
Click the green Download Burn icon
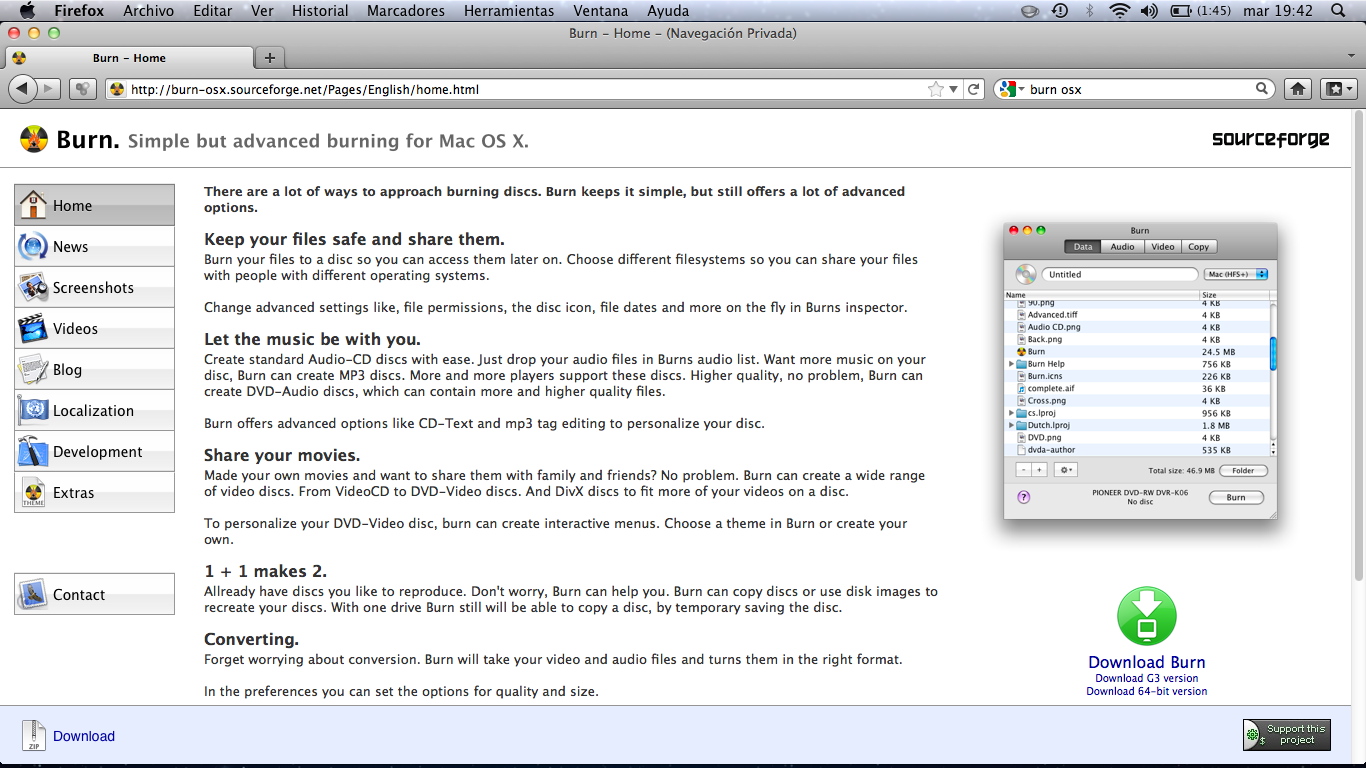pyautogui.click(x=1146, y=616)
